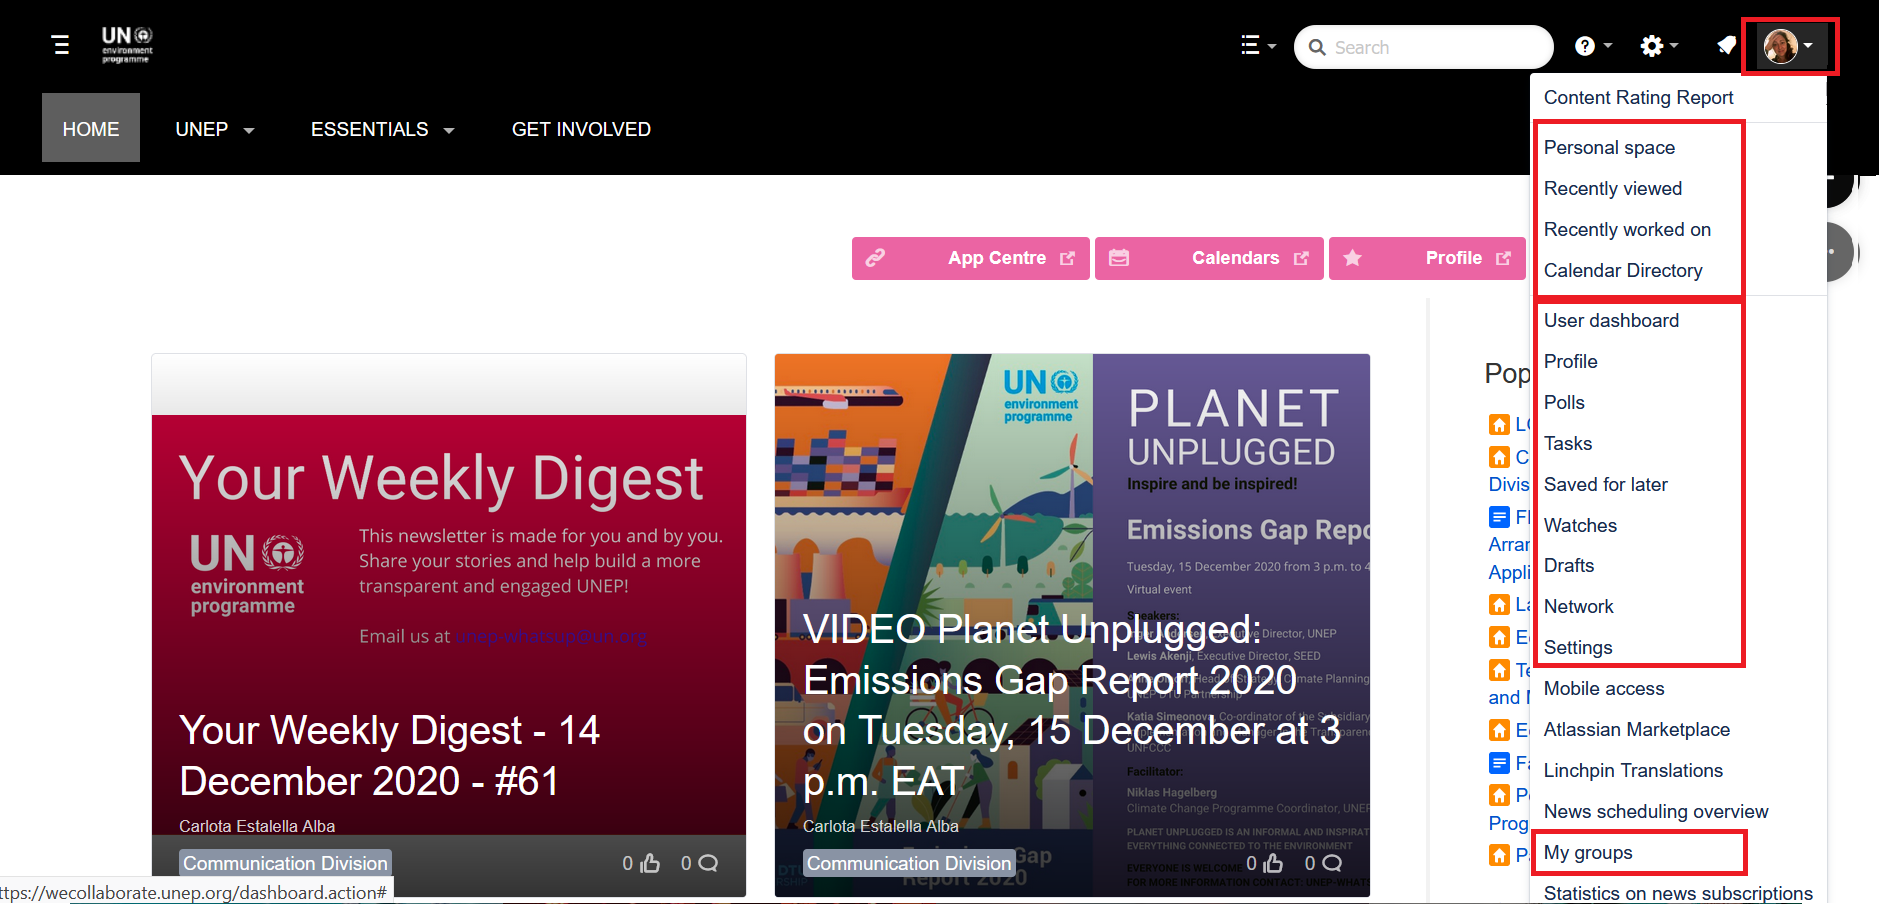Open Tasks menu item
Image resolution: width=1879 pixels, height=904 pixels.
click(x=1567, y=443)
